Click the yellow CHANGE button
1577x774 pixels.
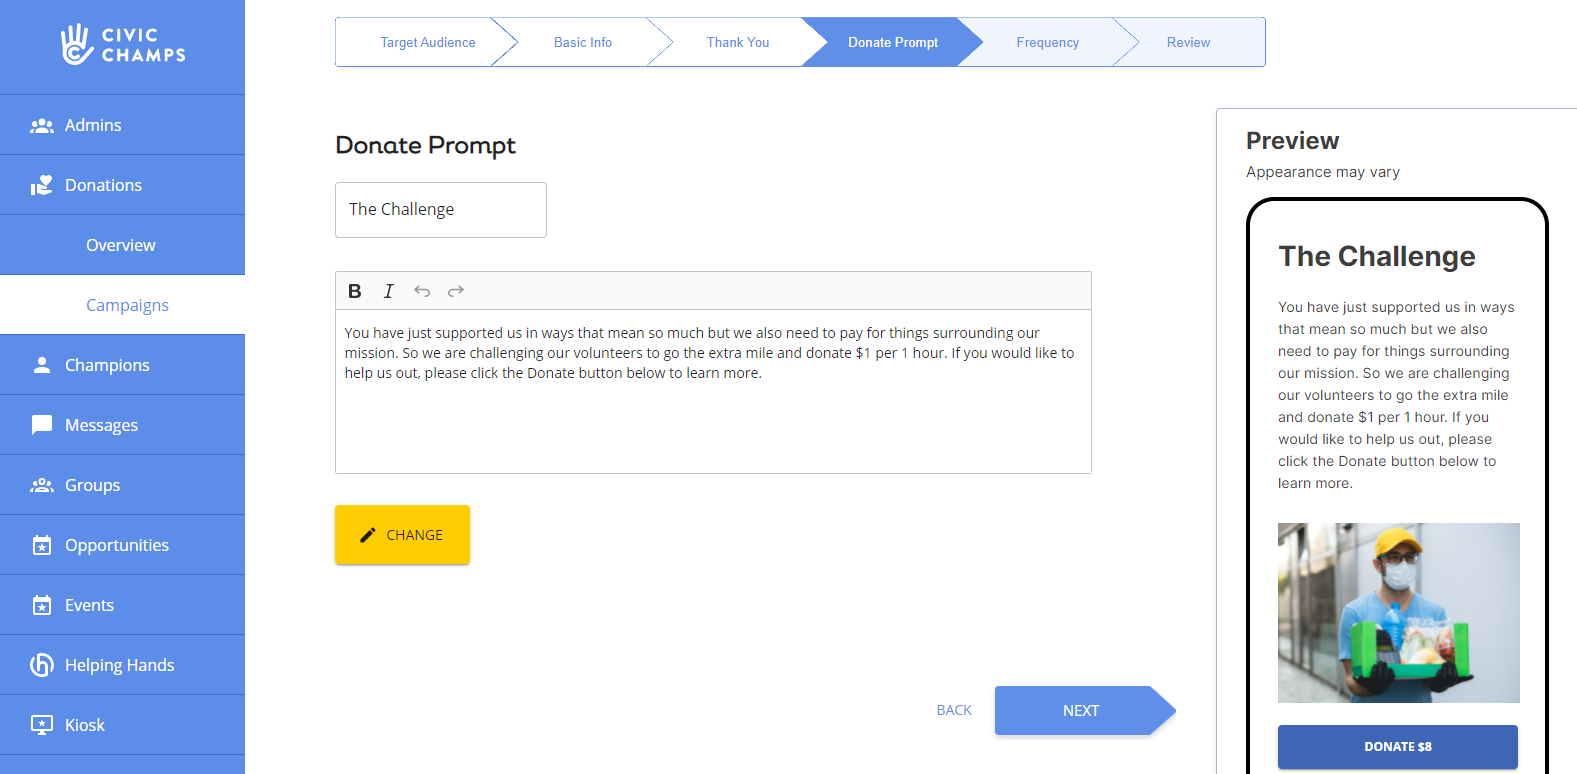click(402, 535)
